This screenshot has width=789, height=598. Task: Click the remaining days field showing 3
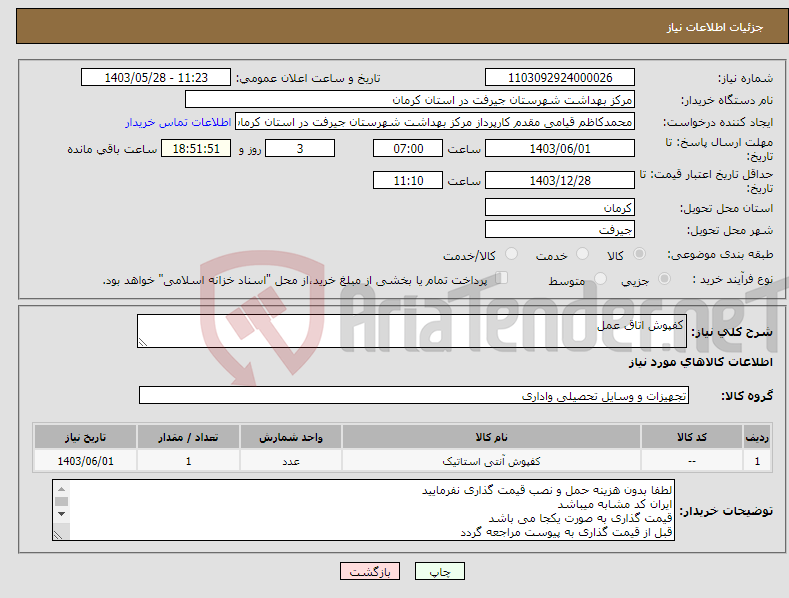tap(300, 148)
